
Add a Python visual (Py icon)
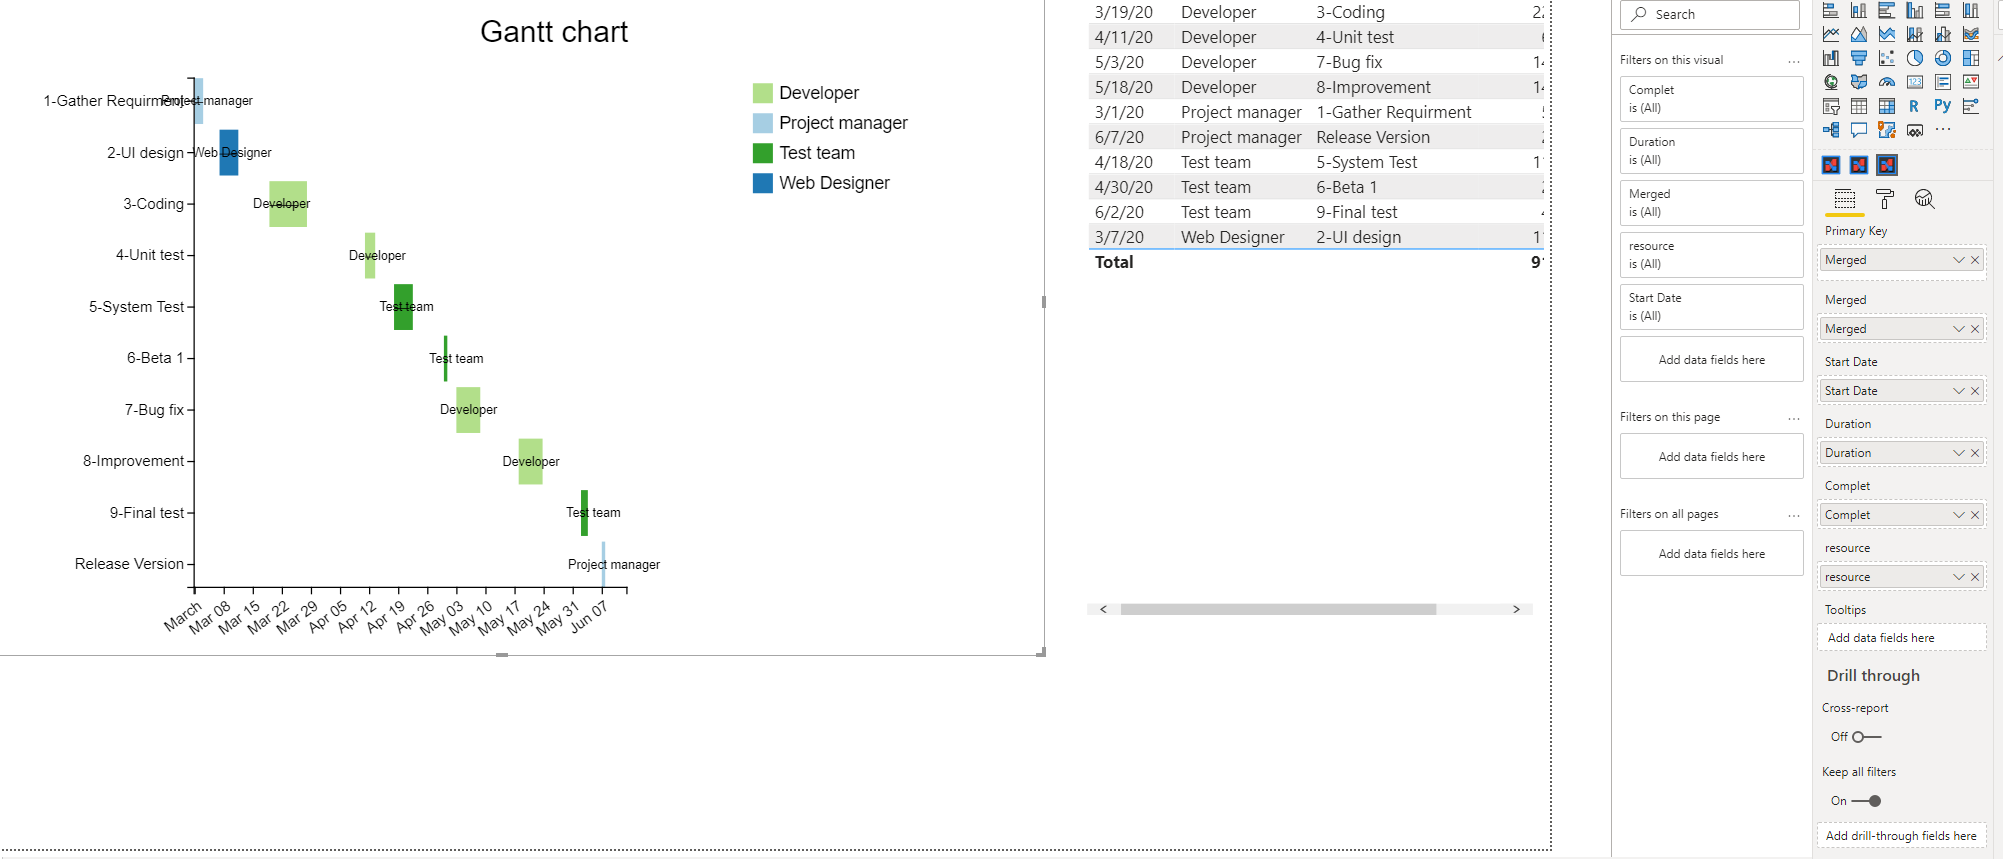(x=1942, y=106)
